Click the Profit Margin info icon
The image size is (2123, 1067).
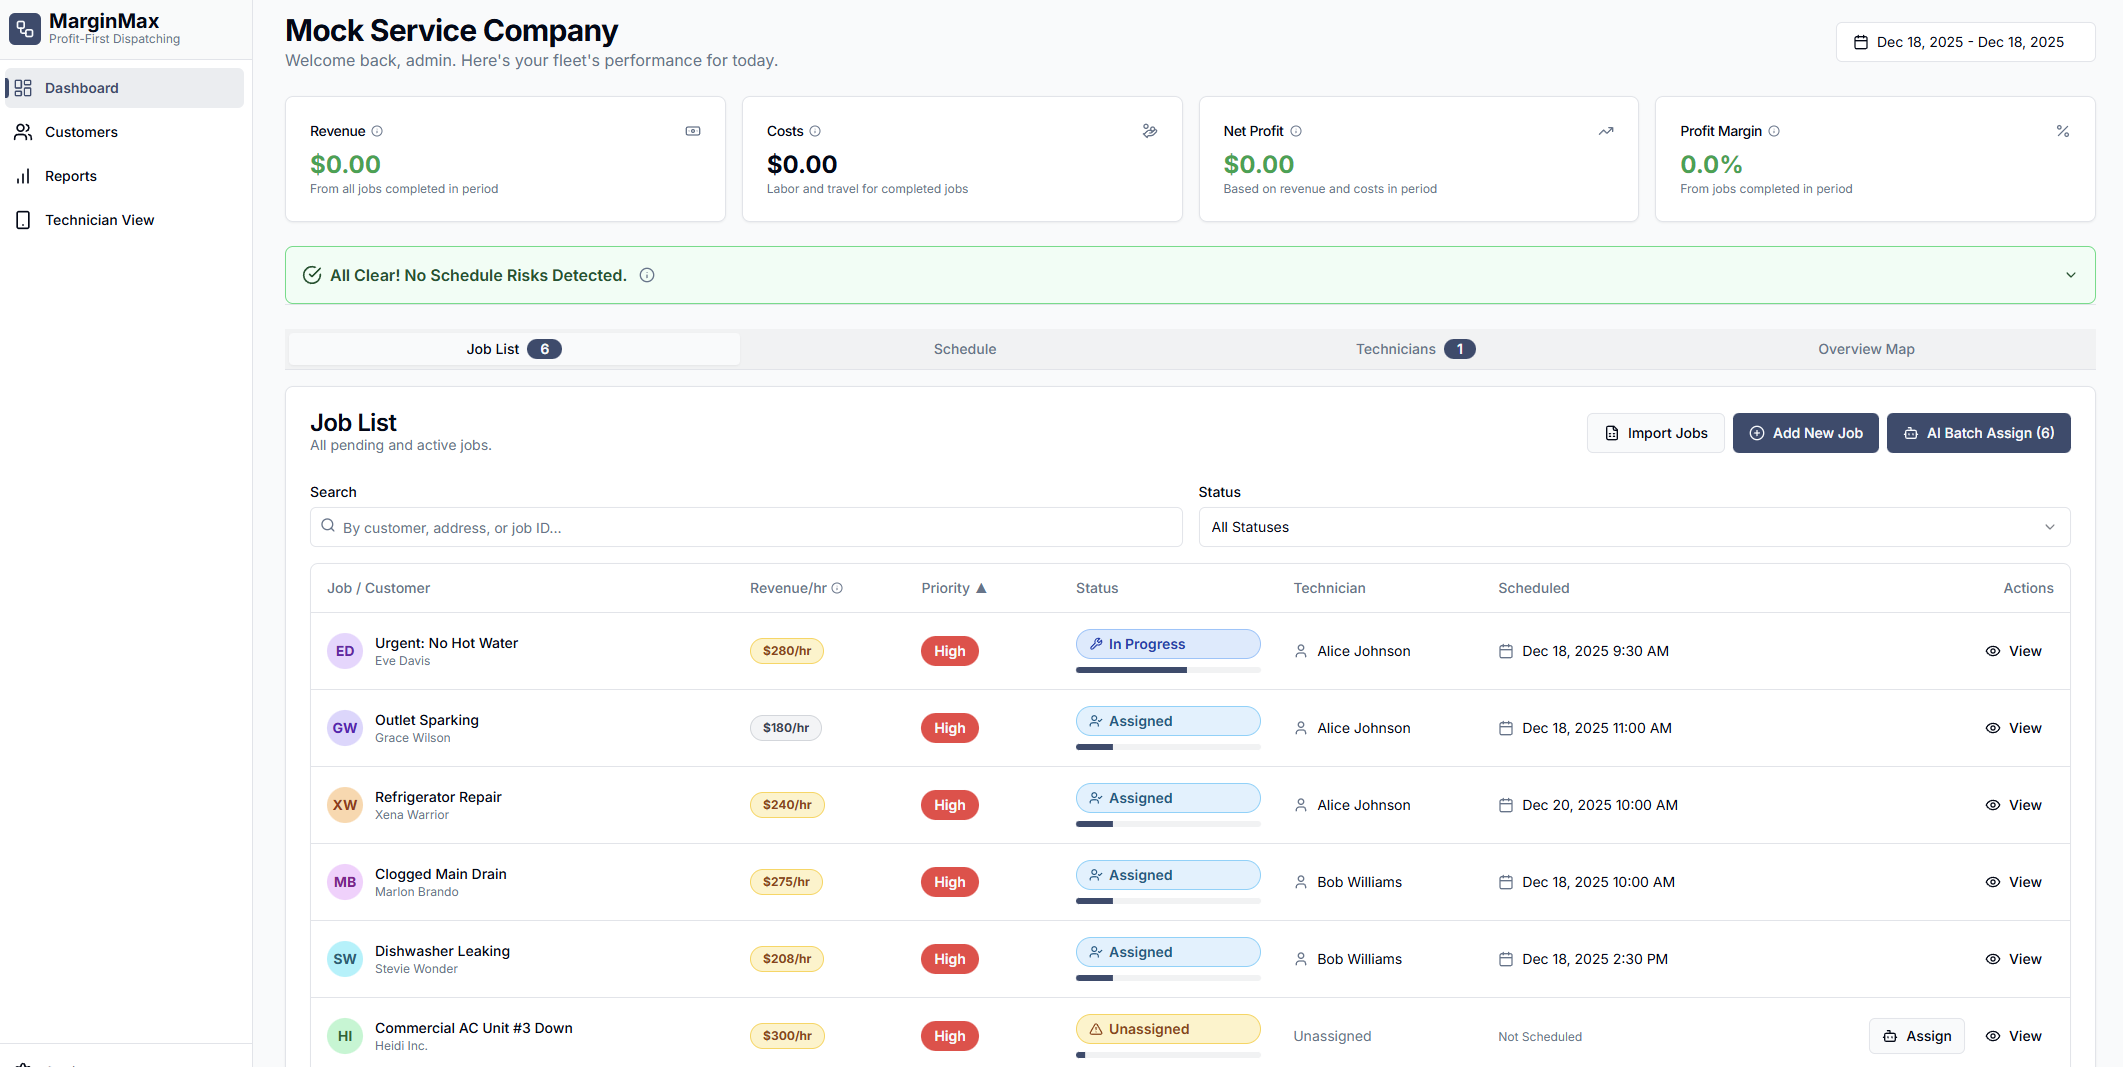click(x=1774, y=131)
